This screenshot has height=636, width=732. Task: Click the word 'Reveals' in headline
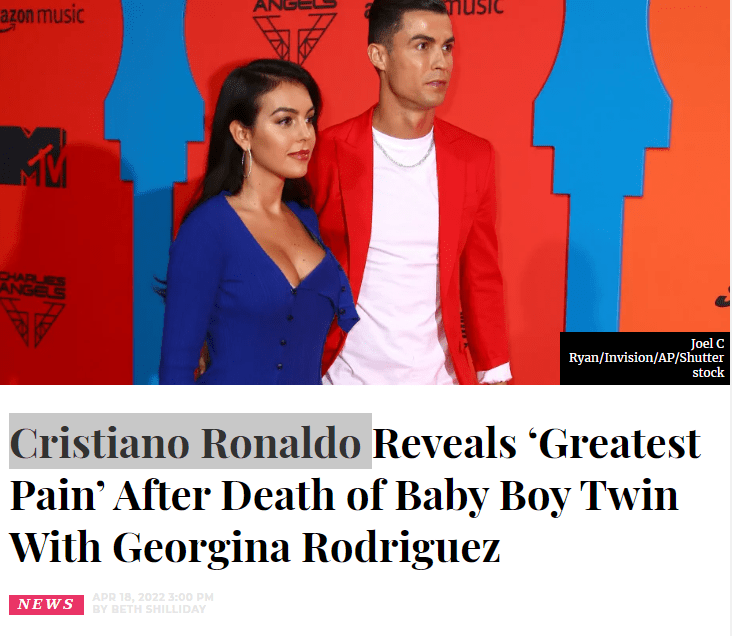pos(444,443)
